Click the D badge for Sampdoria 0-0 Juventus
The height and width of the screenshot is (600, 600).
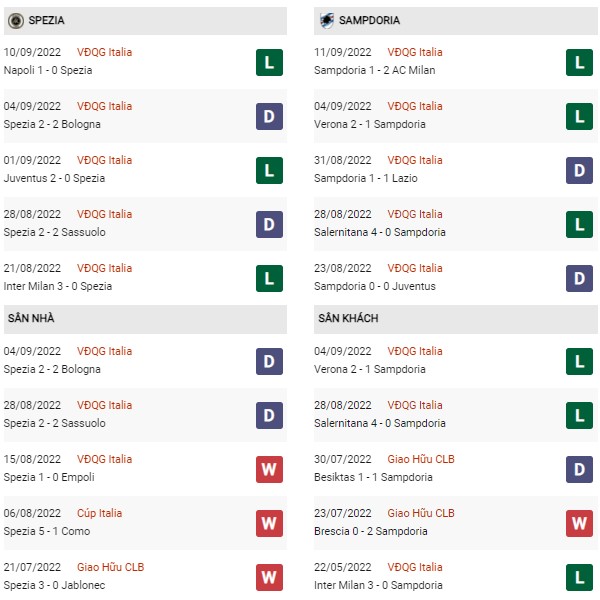[x=579, y=278]
